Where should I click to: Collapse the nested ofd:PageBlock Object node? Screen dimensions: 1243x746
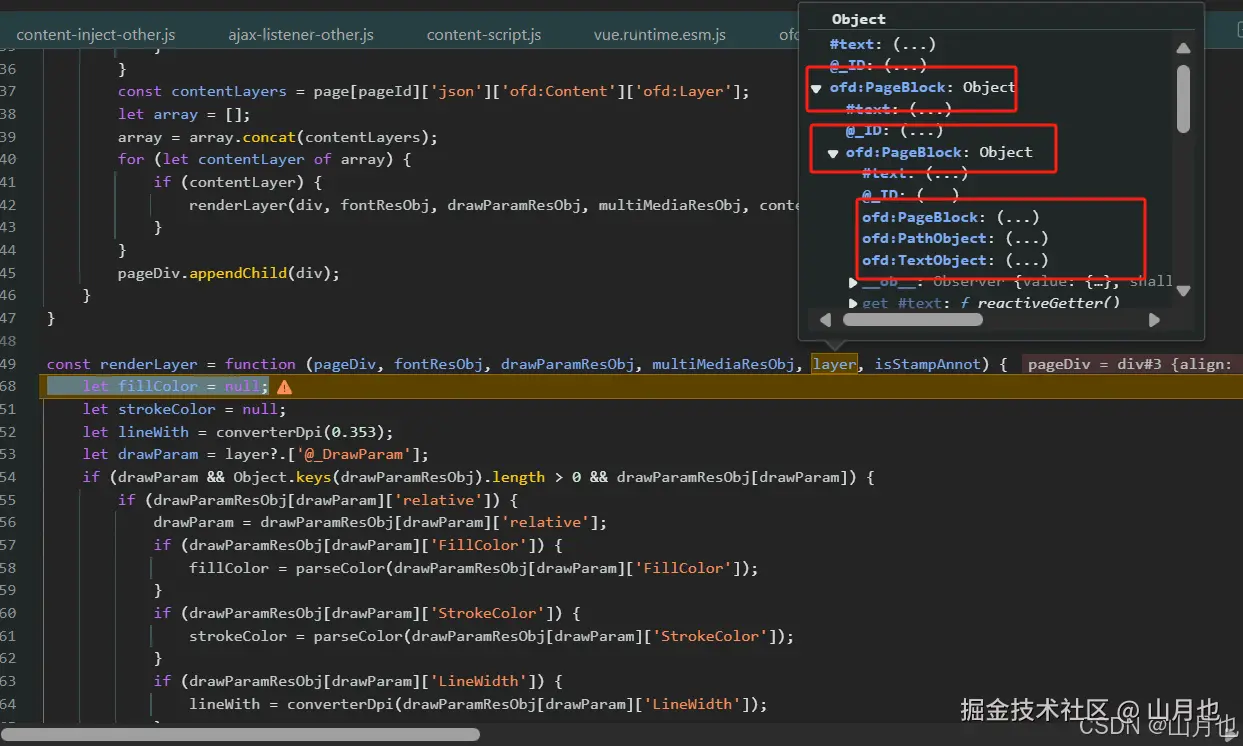833,153
